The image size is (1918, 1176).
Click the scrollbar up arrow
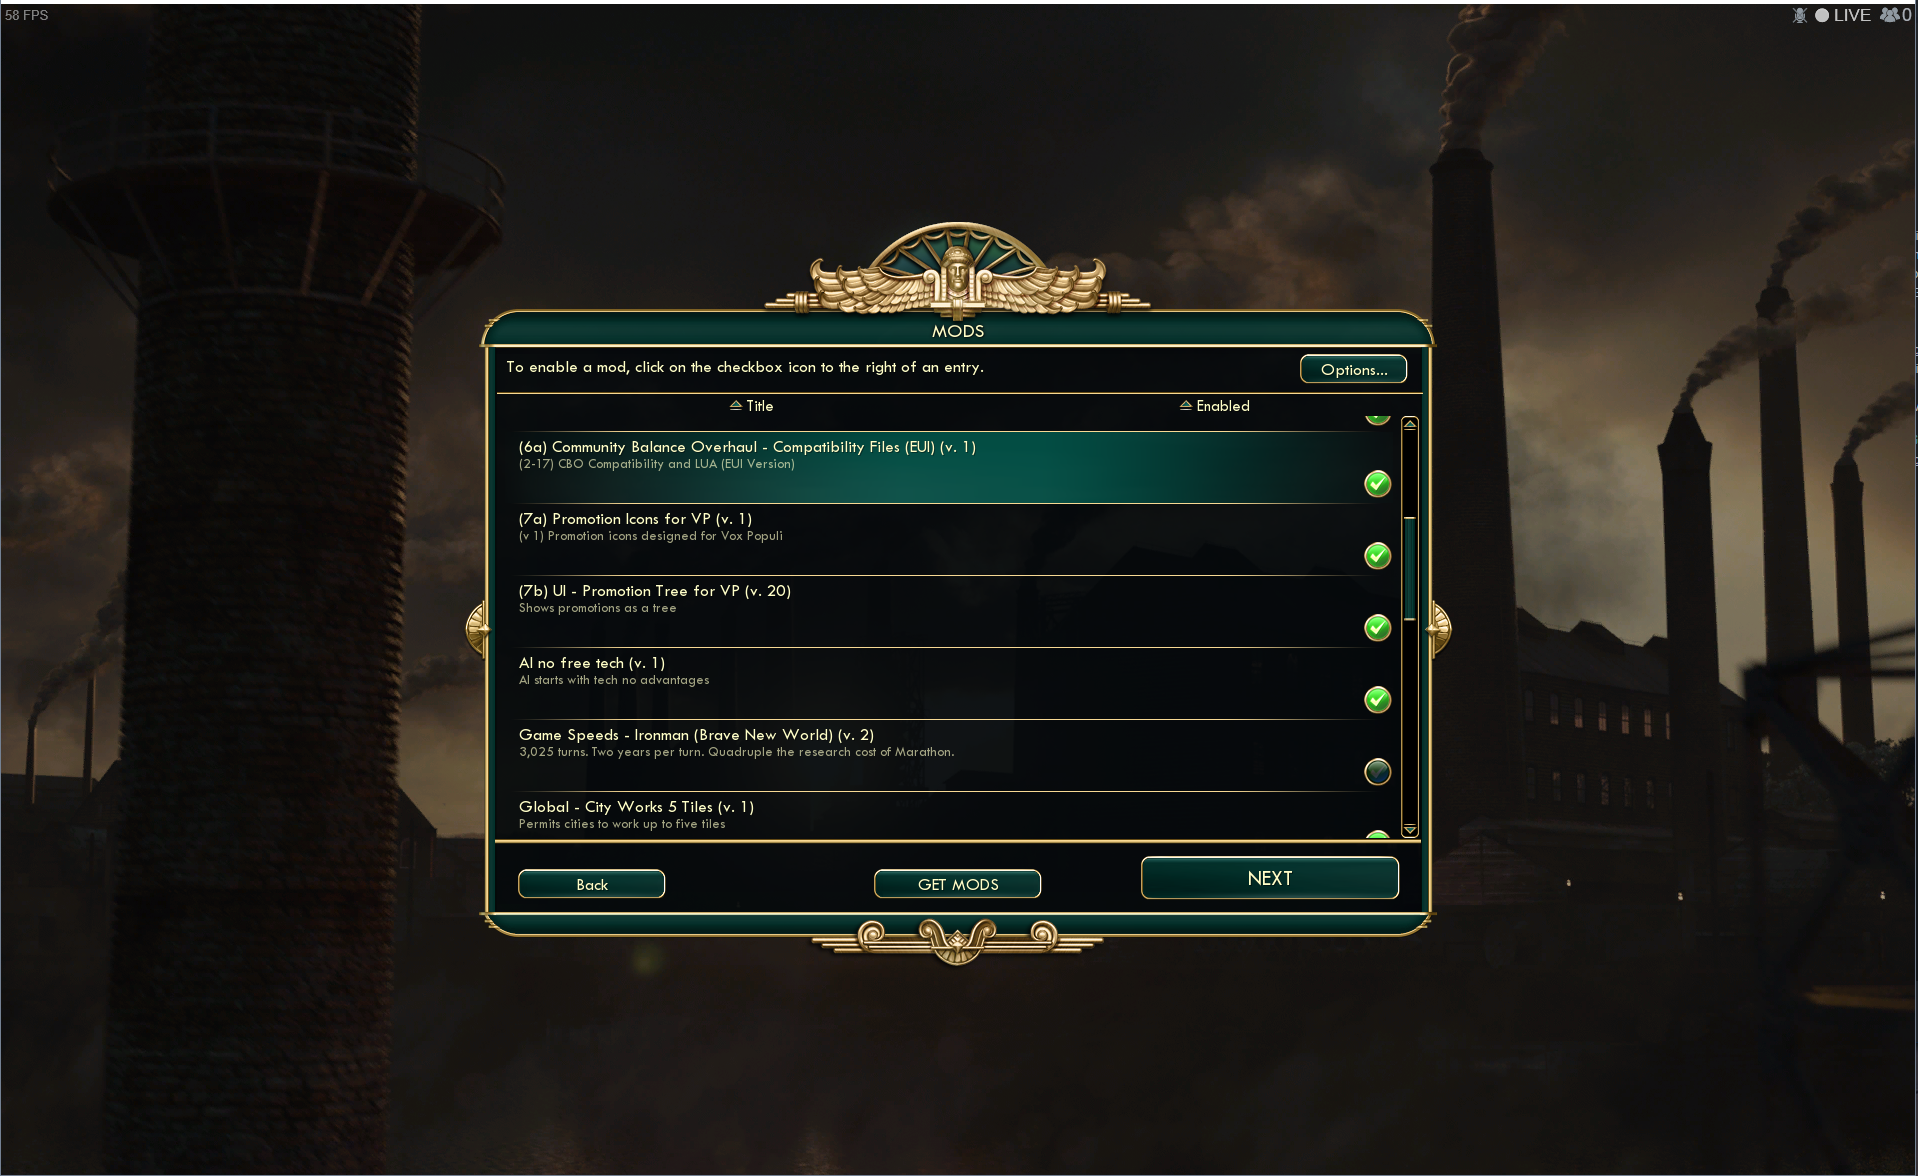coord(1410,425)
